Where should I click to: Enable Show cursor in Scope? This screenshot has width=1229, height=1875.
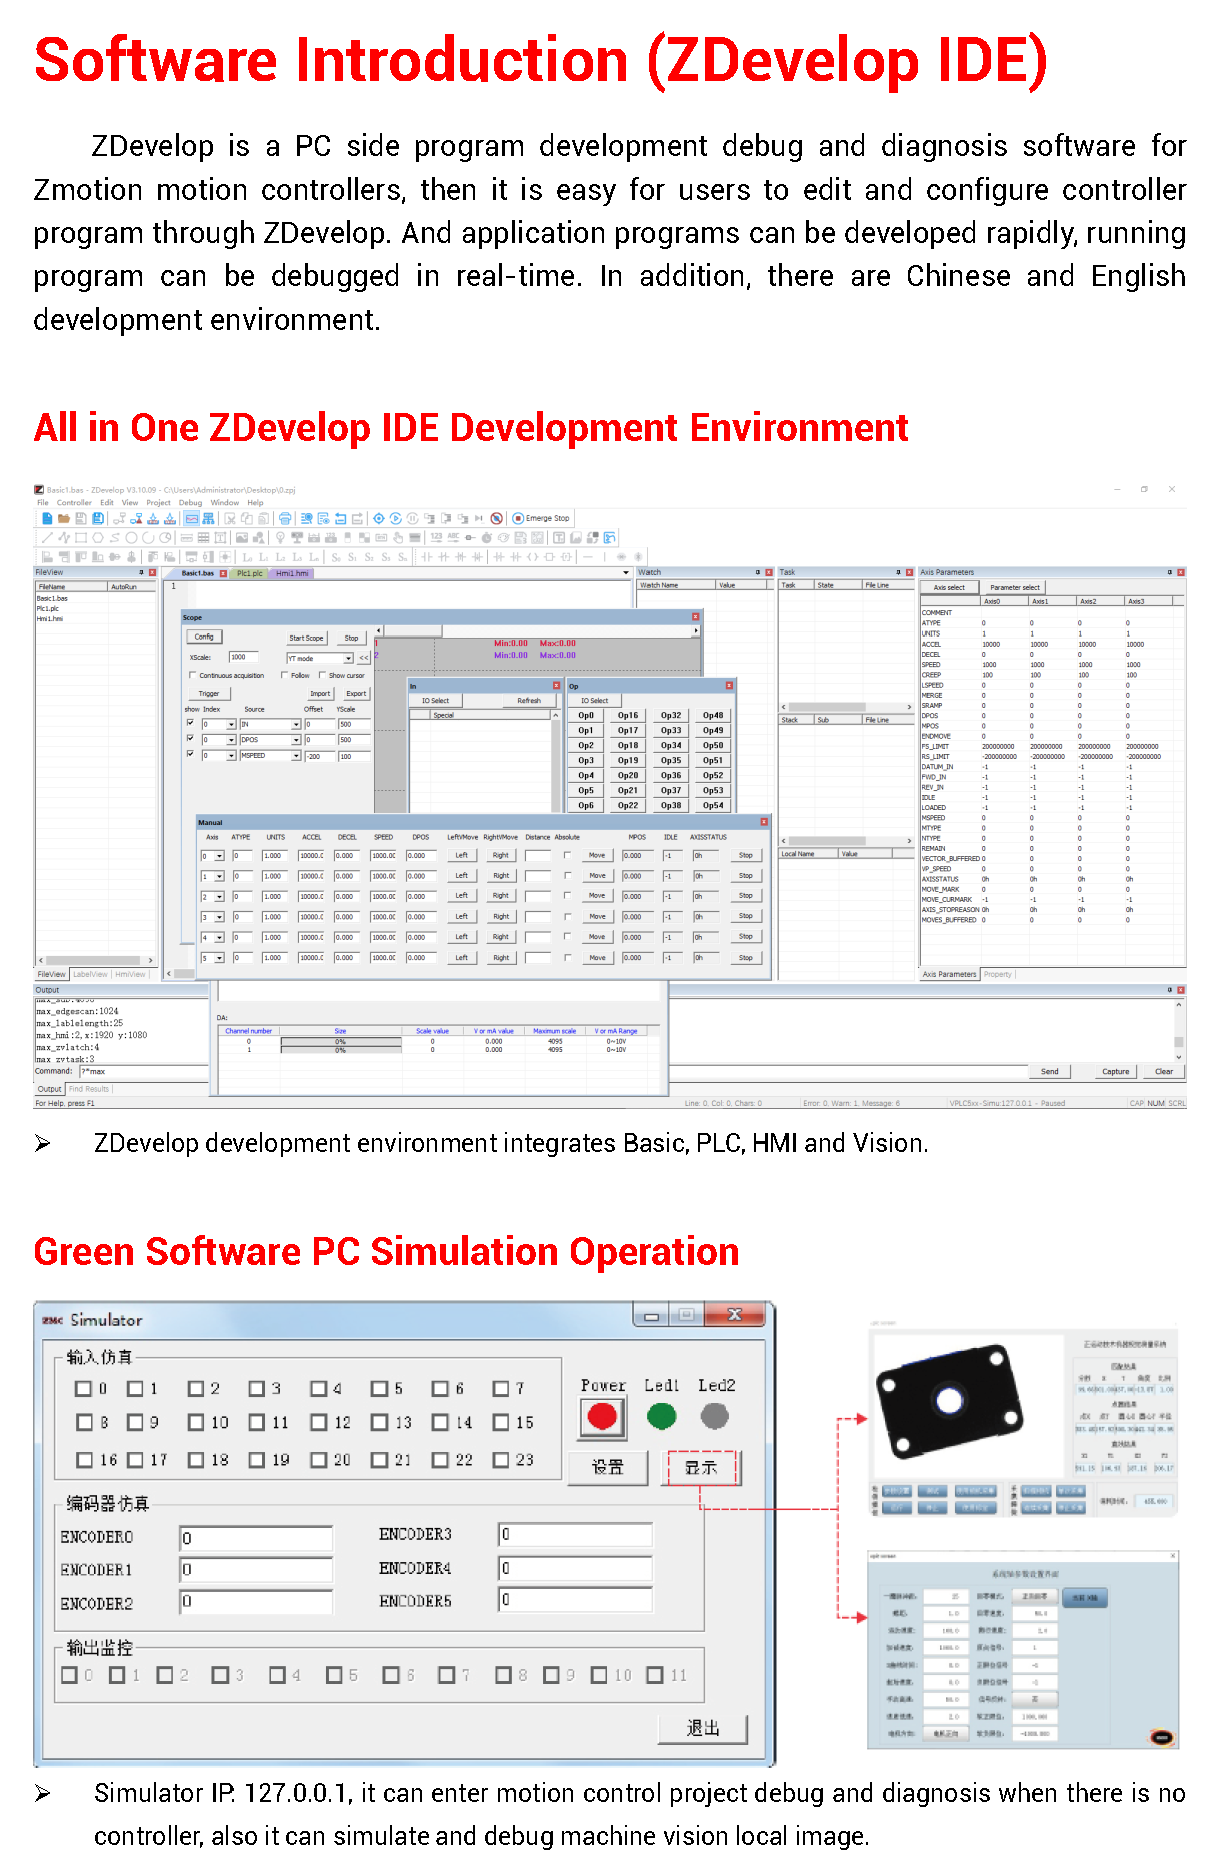322,676
